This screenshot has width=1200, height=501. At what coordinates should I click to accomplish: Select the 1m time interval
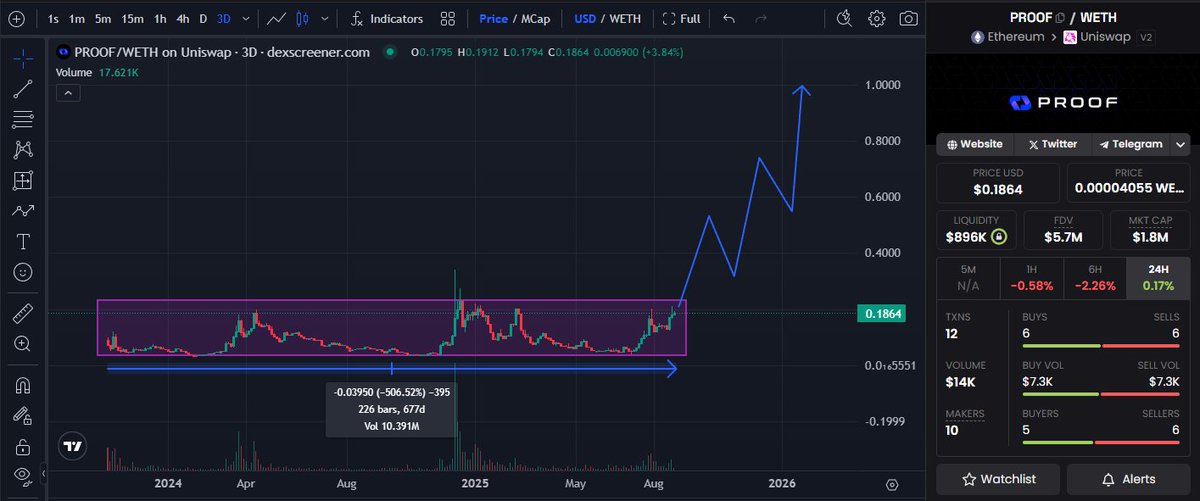pos(77,18)
